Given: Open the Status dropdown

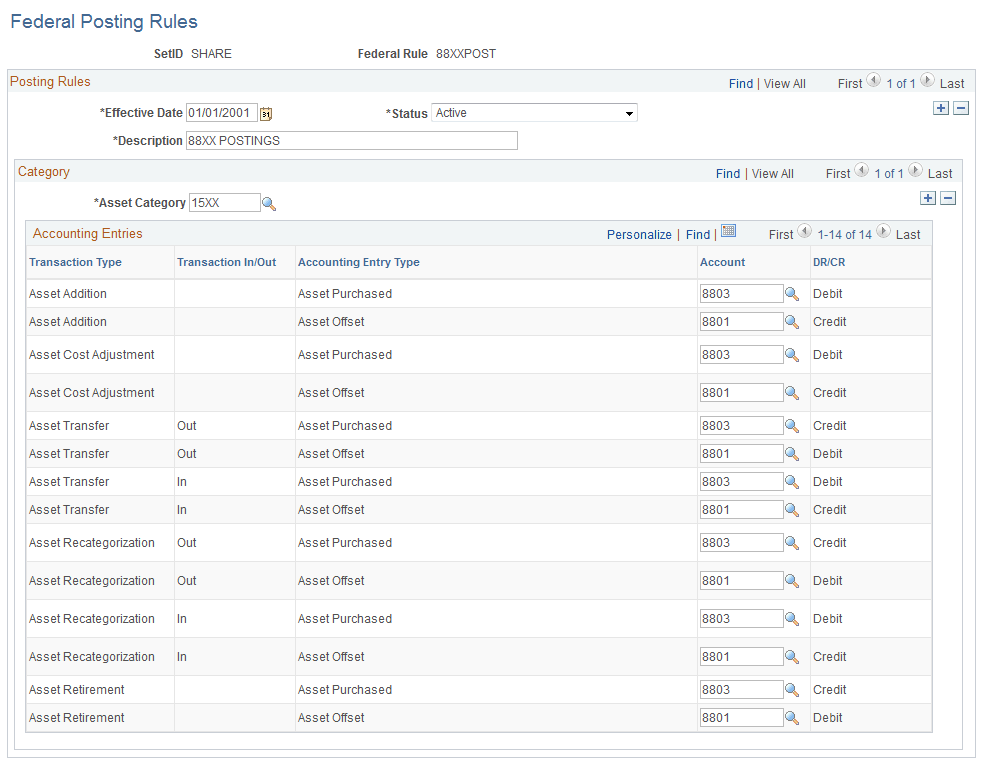Looking at the screenshot, I should pyautogui.click(x=534, y=113).
